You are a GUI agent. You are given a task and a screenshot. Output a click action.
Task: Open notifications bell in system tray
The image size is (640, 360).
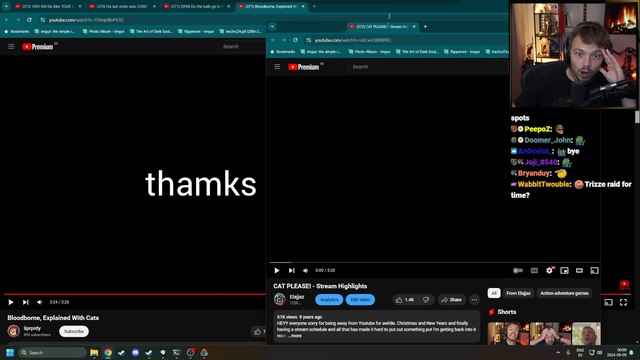coord(631,353)
